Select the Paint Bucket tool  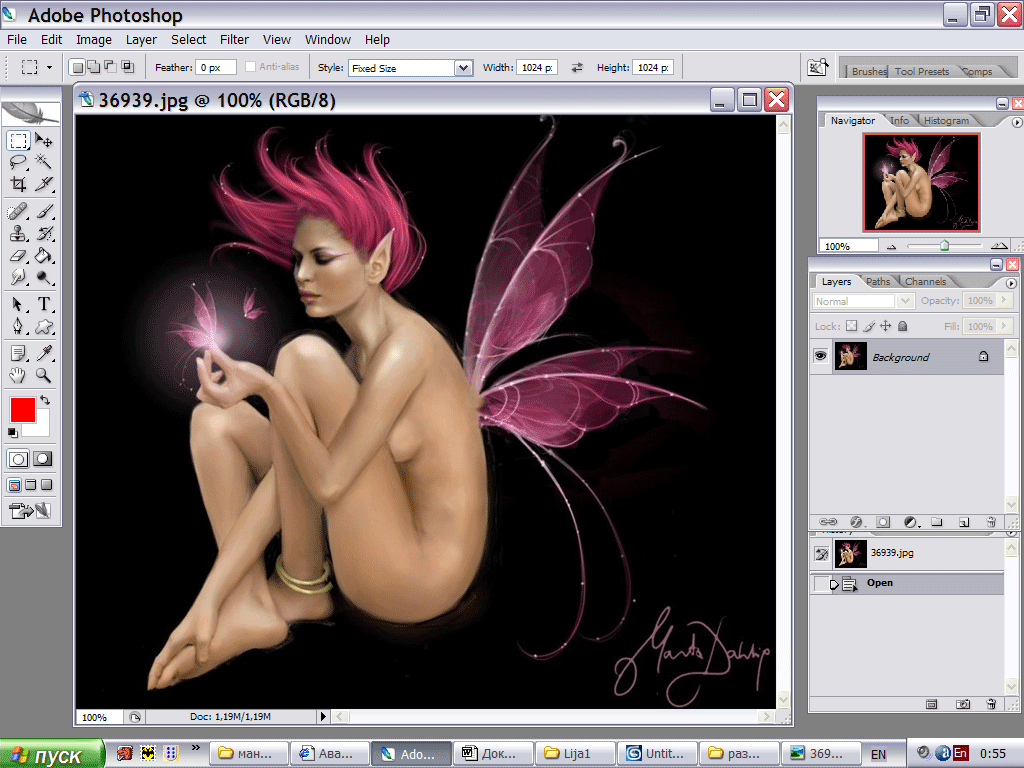[44, 256]
